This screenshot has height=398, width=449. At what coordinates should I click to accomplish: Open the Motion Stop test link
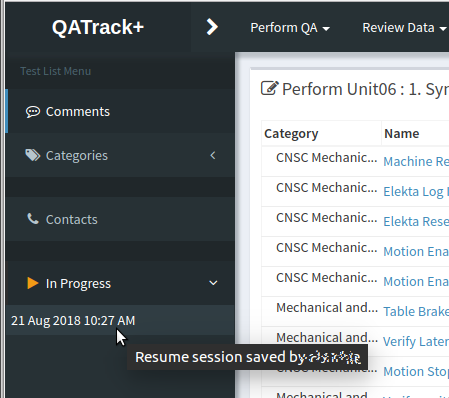tap(416, 372)
